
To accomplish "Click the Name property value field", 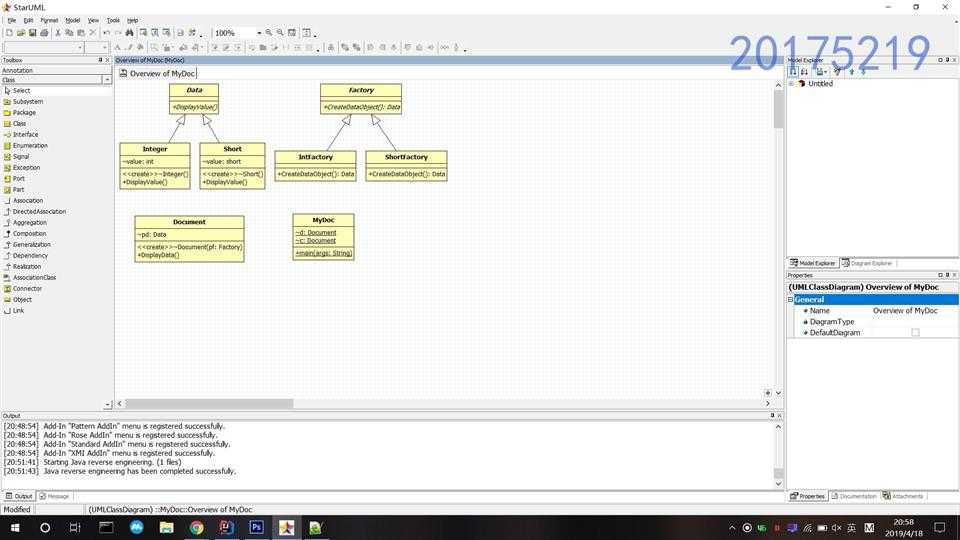I will [914, 311].
